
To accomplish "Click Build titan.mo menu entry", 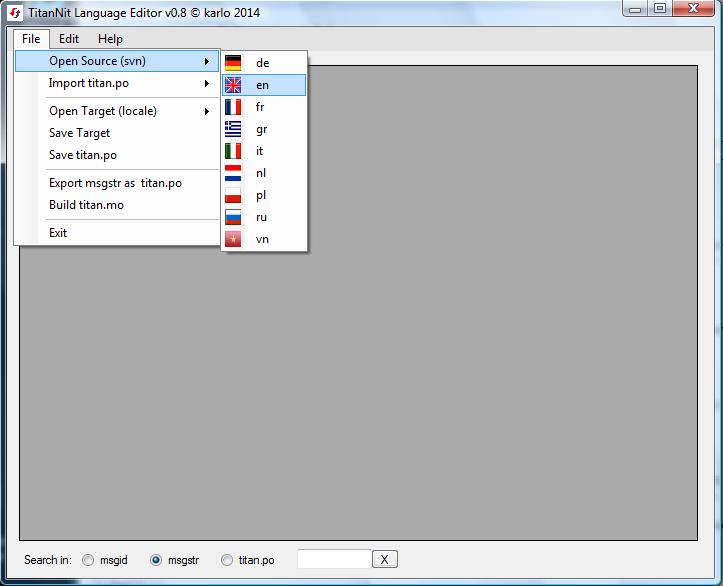I will tap(86, 205).
